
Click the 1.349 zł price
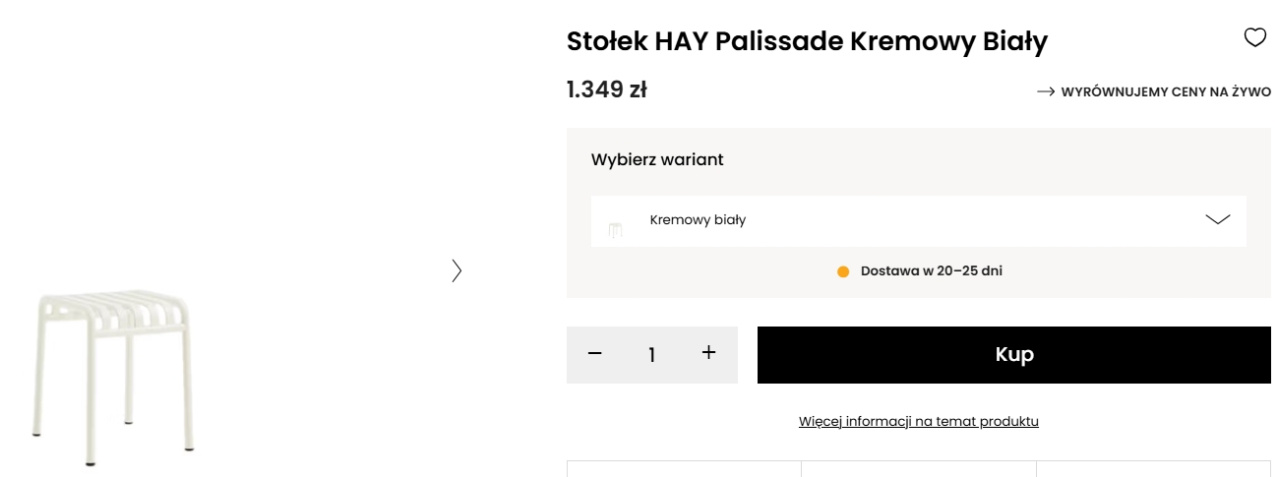click(607, 90)
